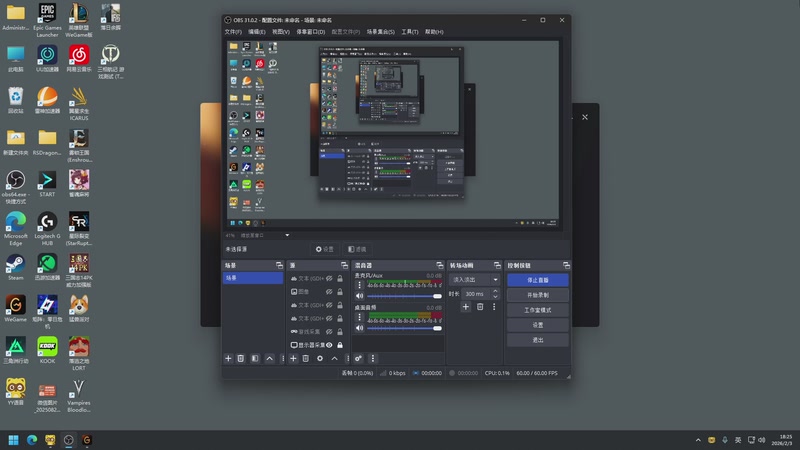This screenshot has height=450, width=800.
Task: Adjust the 麦克风/Aux volume slider
Action: coord(404,296)
